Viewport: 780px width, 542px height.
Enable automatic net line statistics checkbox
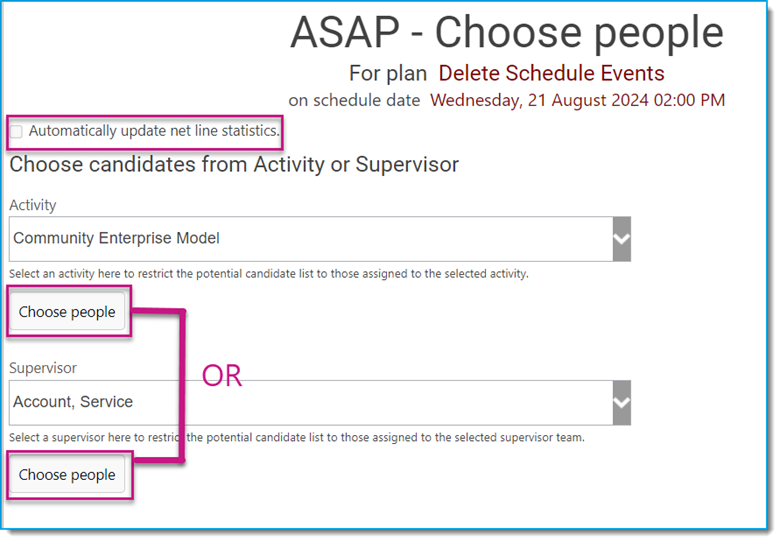pos(16,132)
